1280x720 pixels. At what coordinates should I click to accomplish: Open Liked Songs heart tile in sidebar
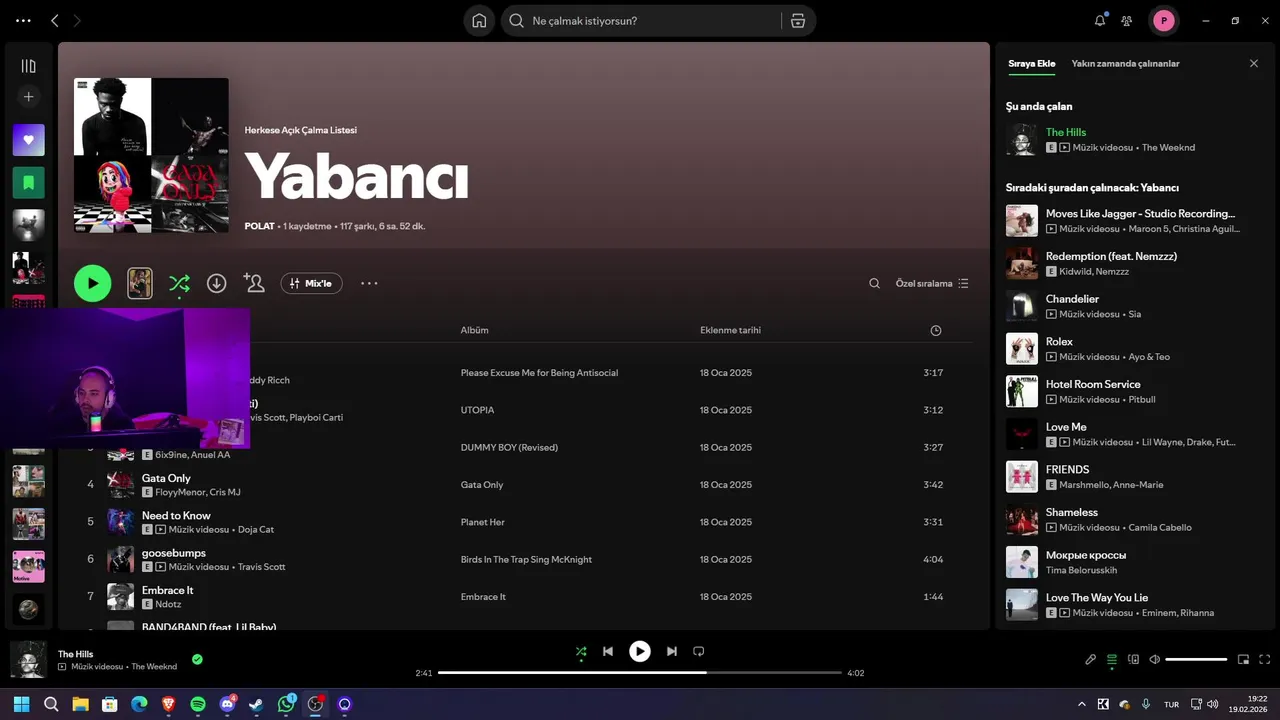[28, 140]
